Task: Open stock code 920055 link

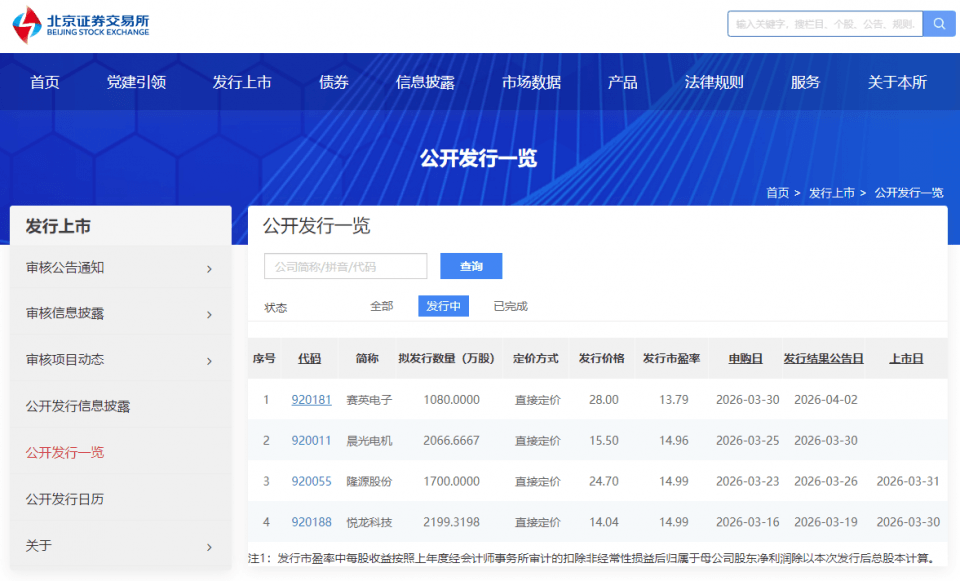Action: [311, 481]
